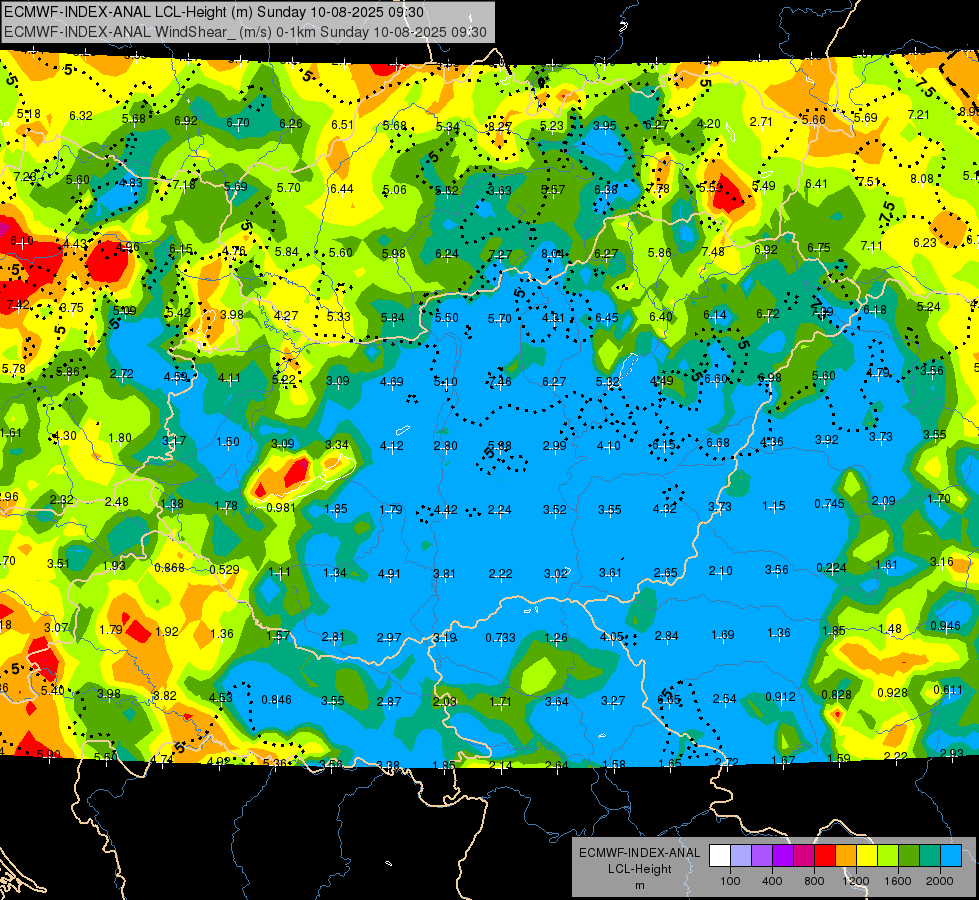Click the wind shear value 6.44

click(342, 188)
